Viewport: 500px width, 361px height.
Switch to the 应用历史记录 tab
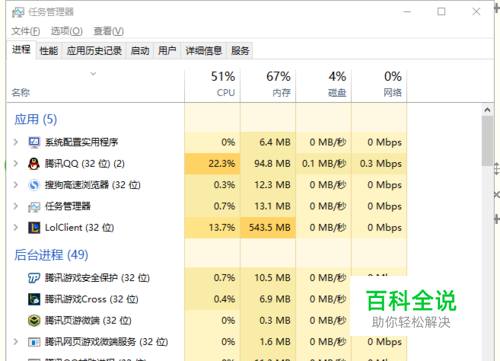(94, 51)
